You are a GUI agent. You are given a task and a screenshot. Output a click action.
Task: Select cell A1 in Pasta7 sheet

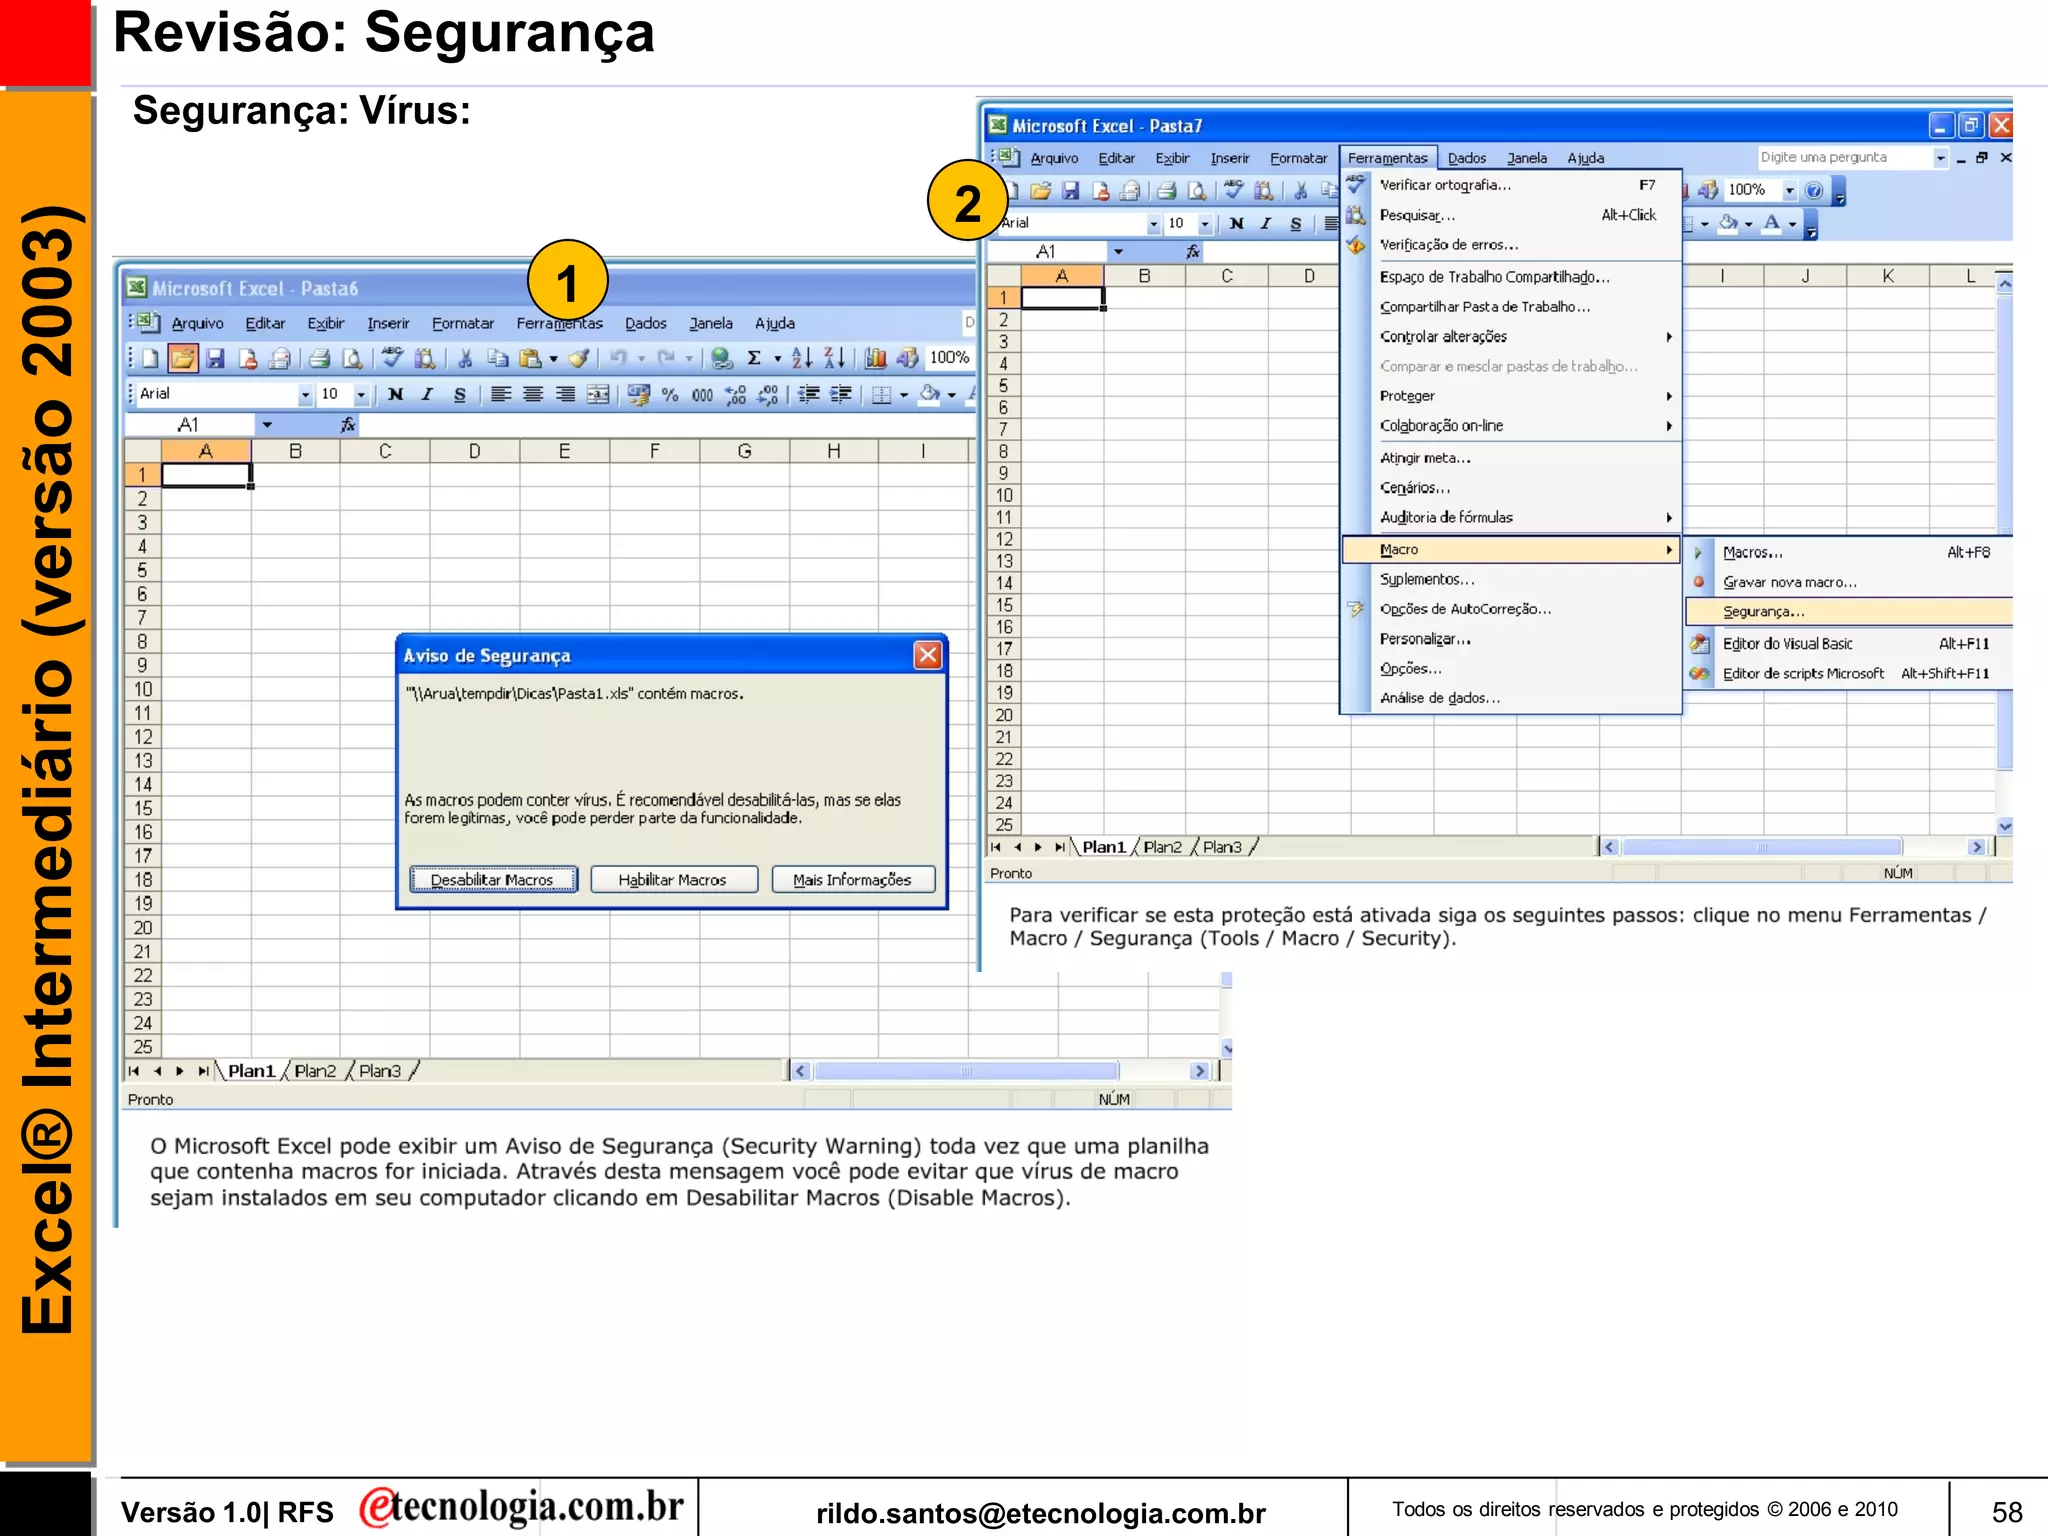(1062, 298)
